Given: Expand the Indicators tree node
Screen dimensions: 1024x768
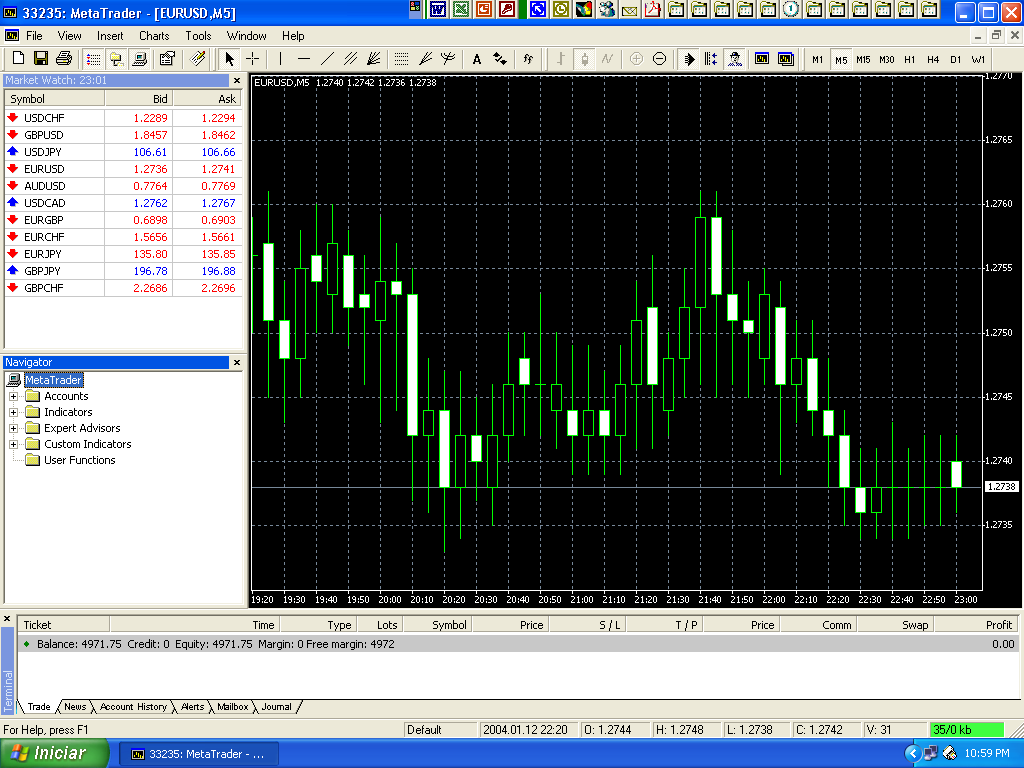Looking at the screenshot, I should (x=13, y=412).
